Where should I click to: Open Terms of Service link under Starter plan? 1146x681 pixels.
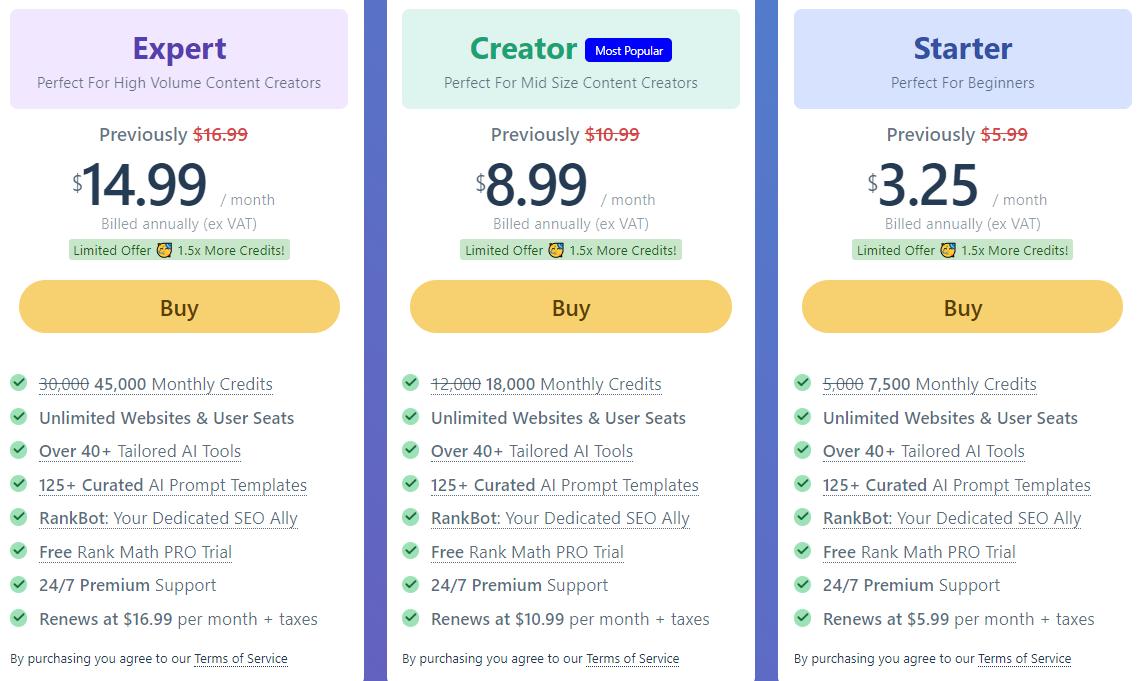click(x=1024, y=659)
